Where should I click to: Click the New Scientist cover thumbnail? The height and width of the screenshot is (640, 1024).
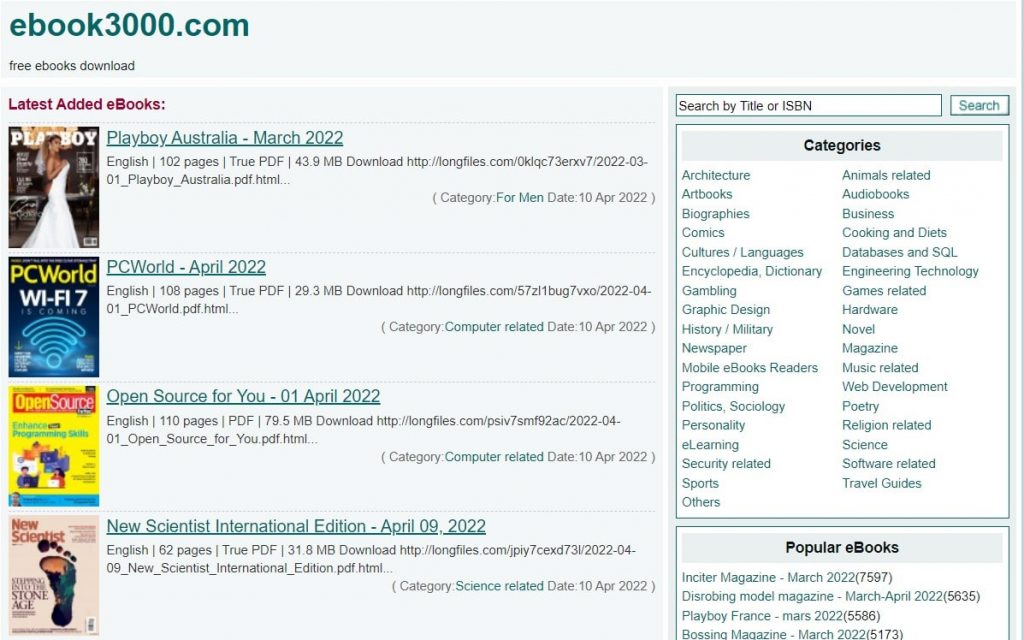pyautogui.click(x=54, y=575)
